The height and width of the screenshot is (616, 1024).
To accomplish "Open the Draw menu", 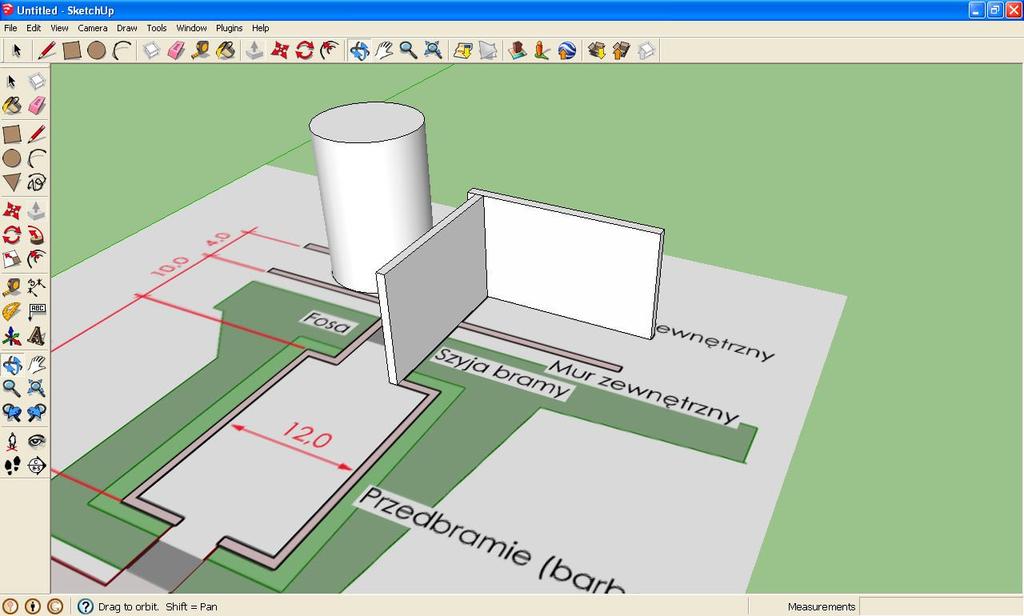I will (127, 28).
